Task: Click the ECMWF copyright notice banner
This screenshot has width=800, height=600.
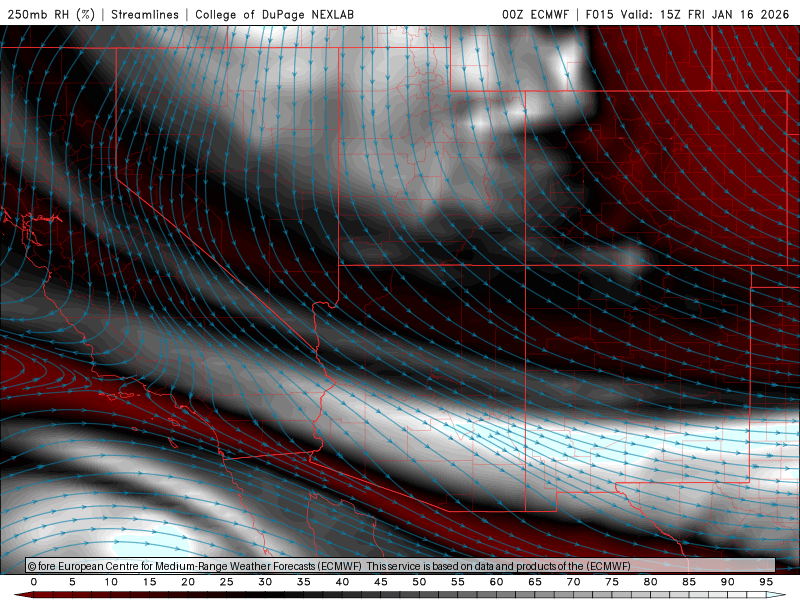Action: coord(400,566)
